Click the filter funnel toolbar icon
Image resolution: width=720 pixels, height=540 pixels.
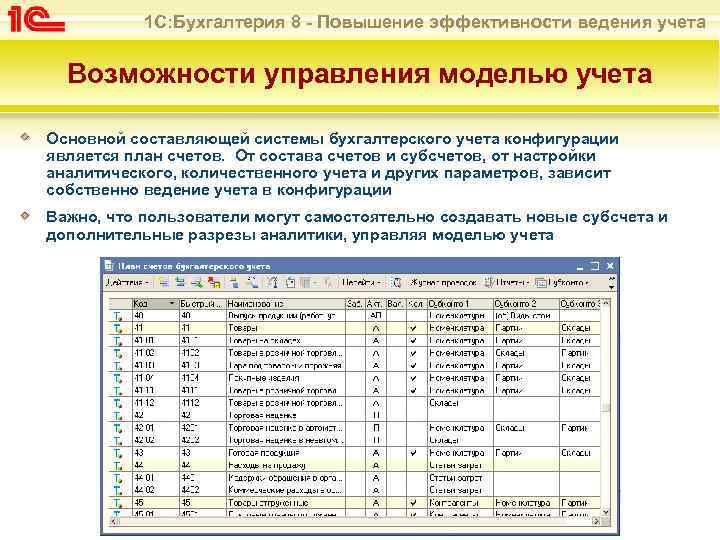tap(273, 282)
